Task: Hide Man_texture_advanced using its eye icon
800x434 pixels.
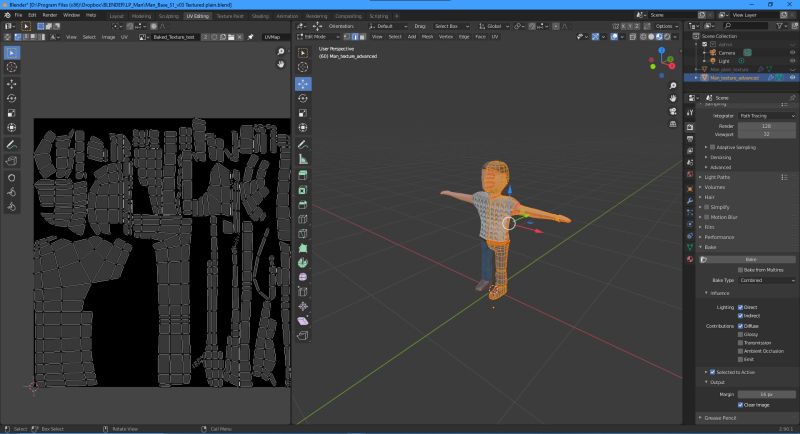Action: coord(792,78)
